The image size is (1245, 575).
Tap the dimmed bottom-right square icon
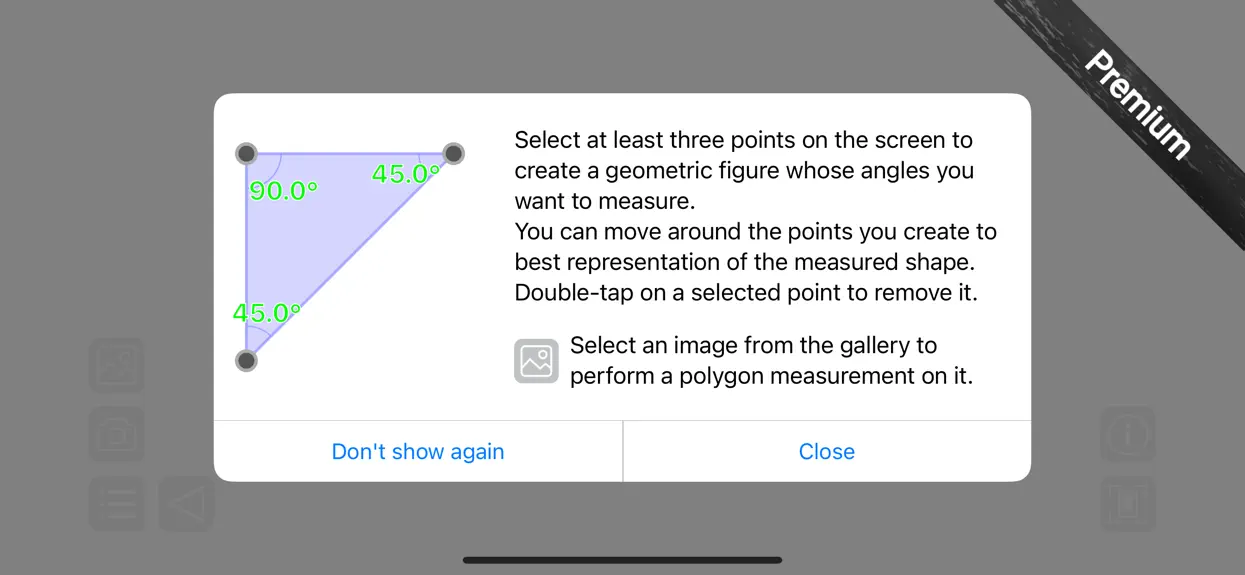(1128, 503)
